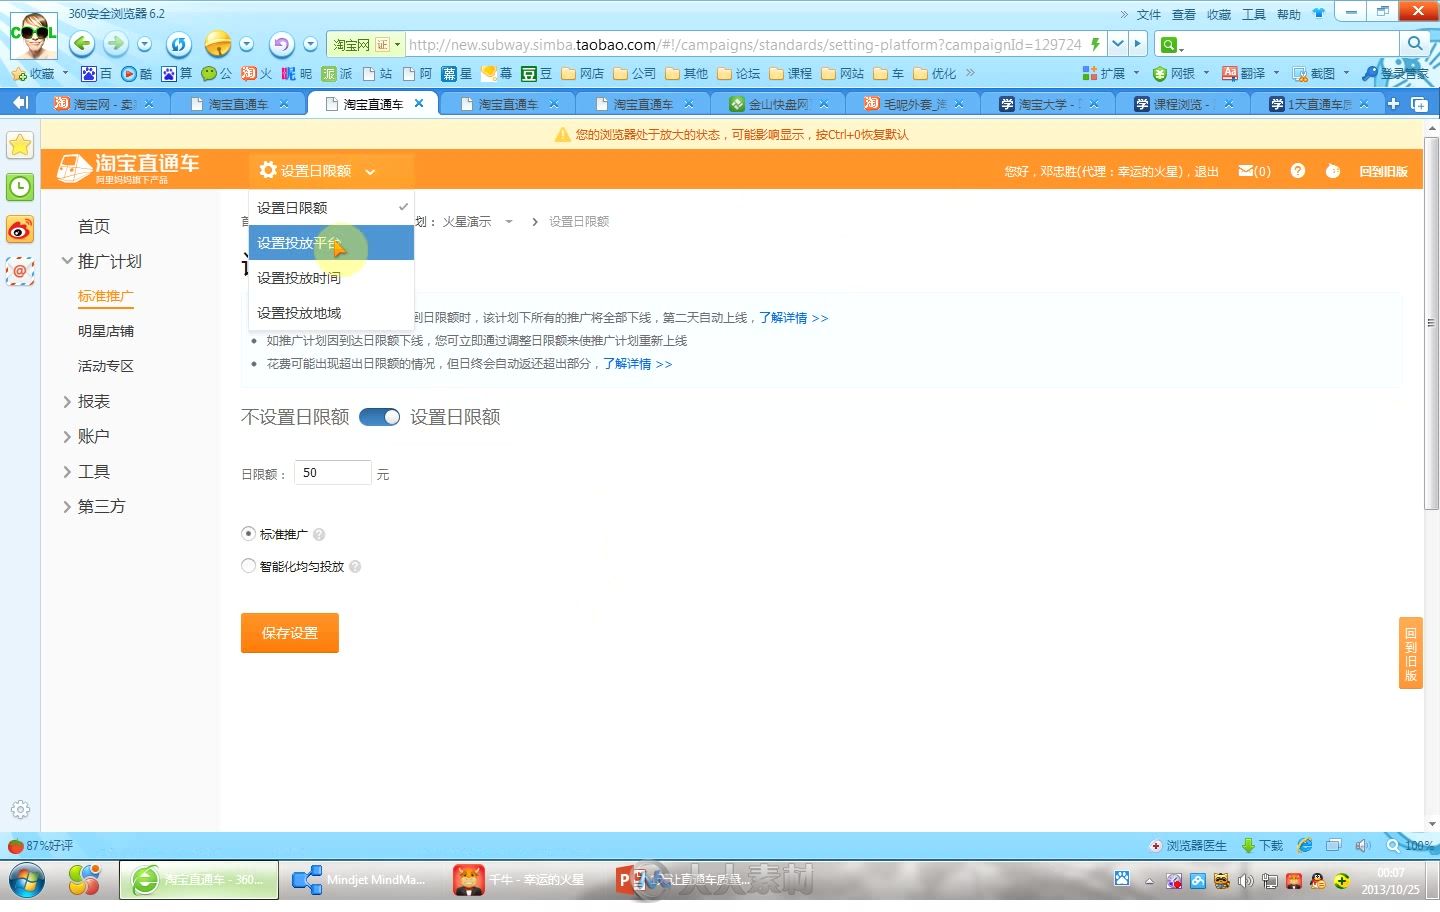Click the purple undo-close-tab icon
The height and width of the screenshot is (912, 1440).
[282, 44]
